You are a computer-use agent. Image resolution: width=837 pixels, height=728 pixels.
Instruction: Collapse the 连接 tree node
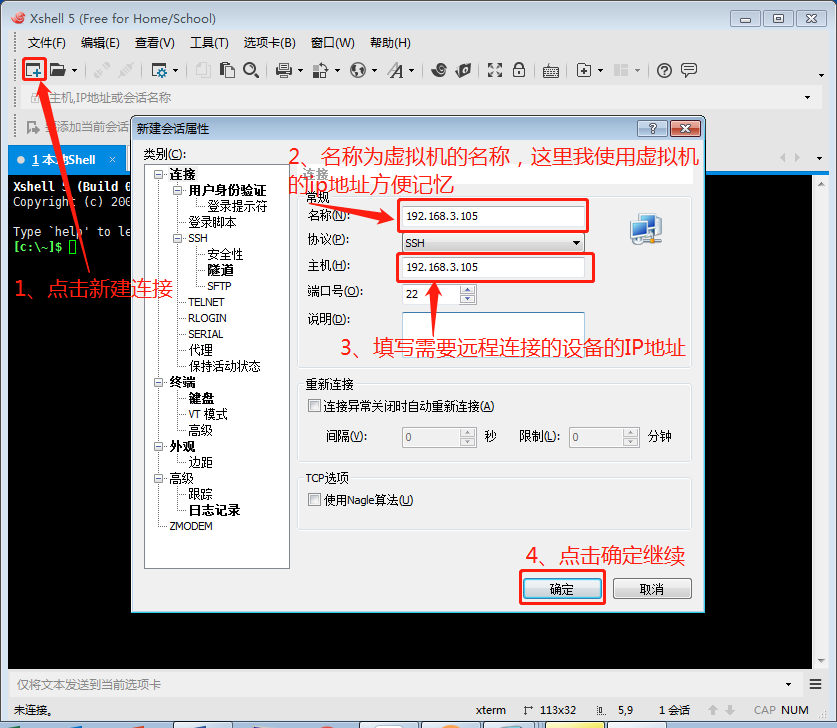tap(160, 175)
